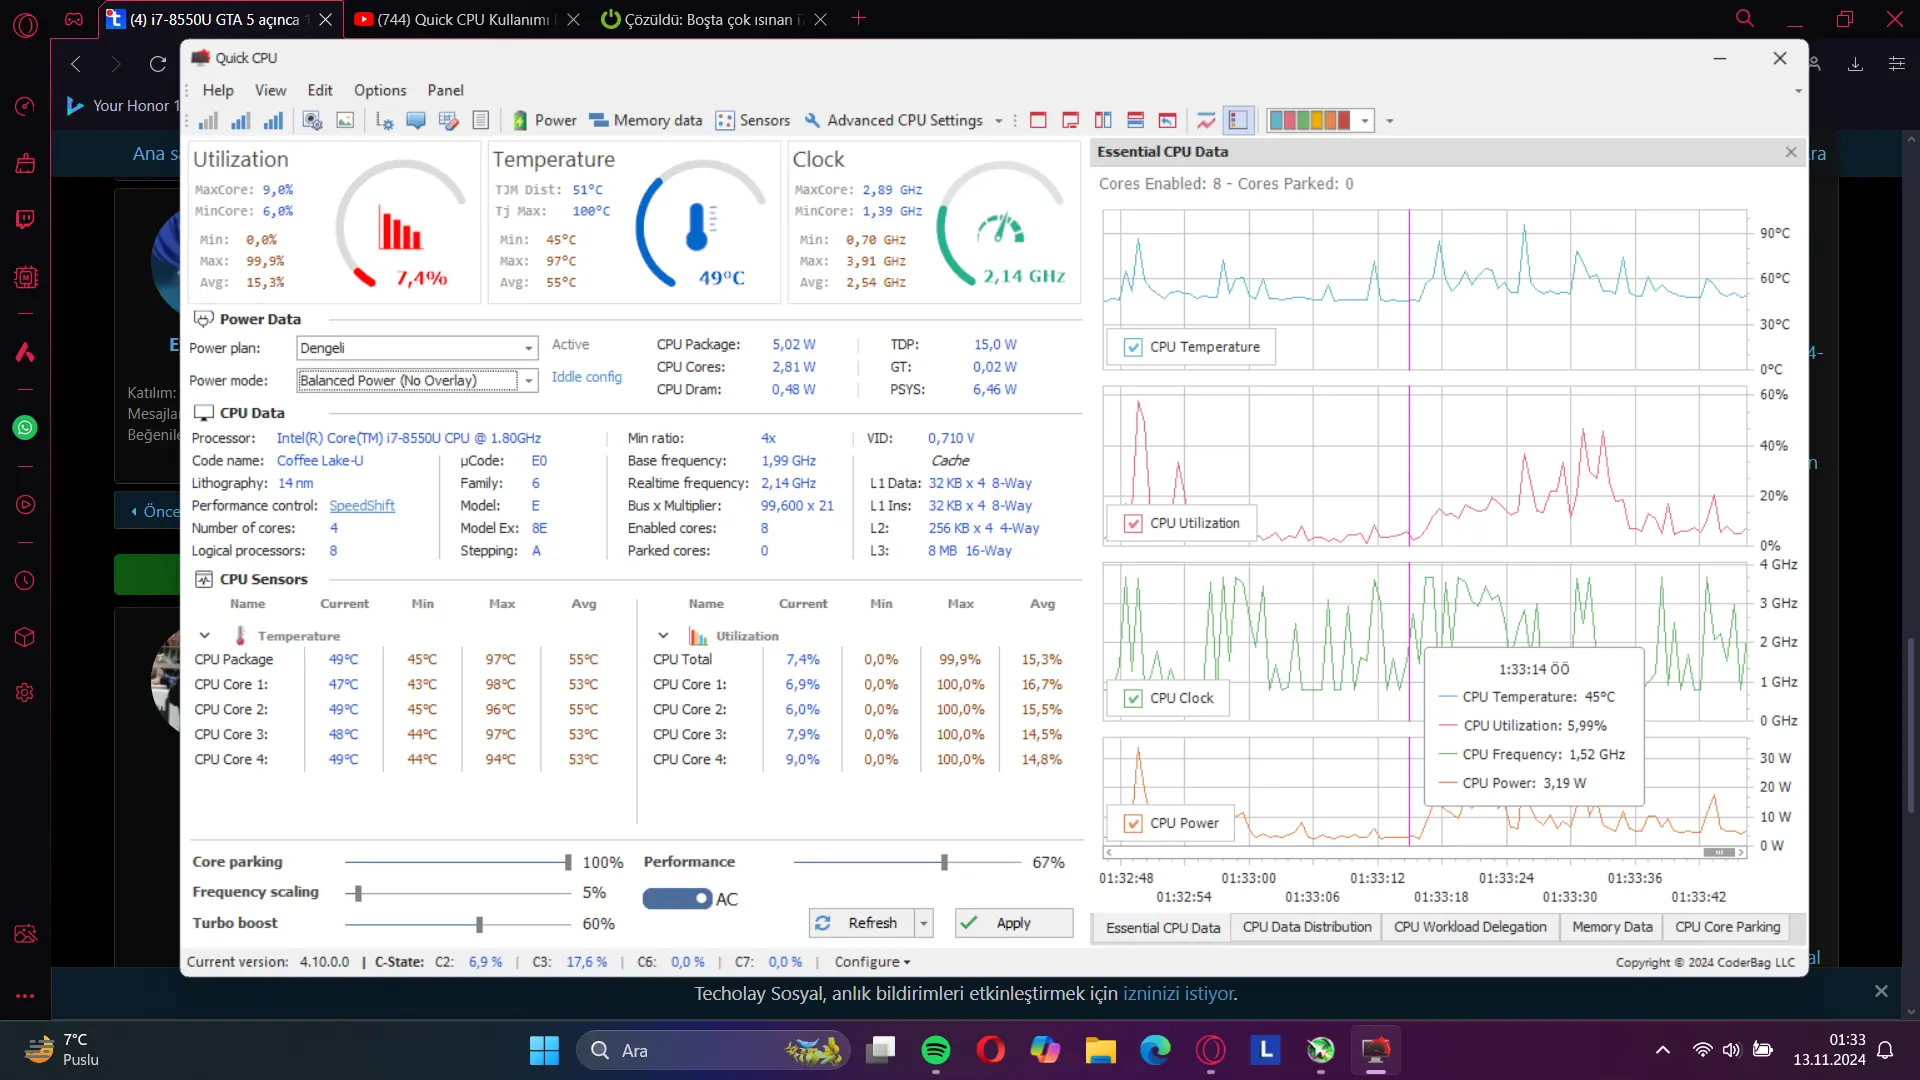Screen dimensions: 1920x1080
Task: Click the restore layout arrow icon
Action: pos(1167,120)
